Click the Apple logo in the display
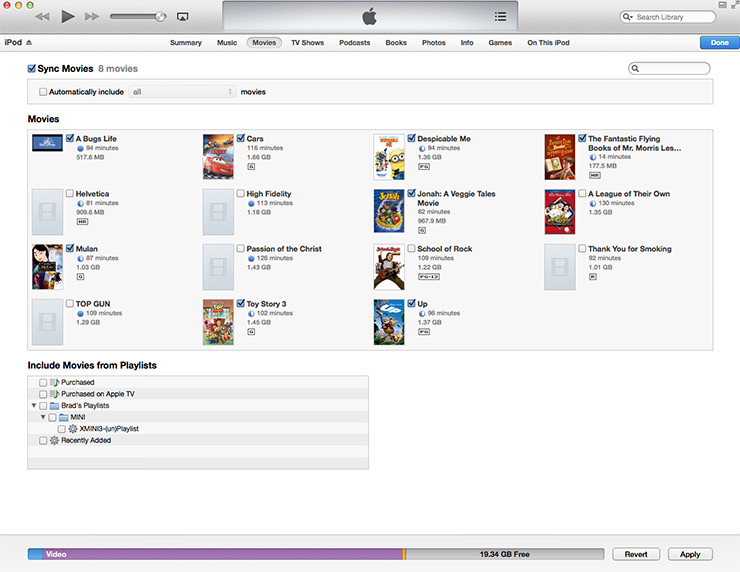This screenshot has height=572, width=740. [x=370, y=17]
